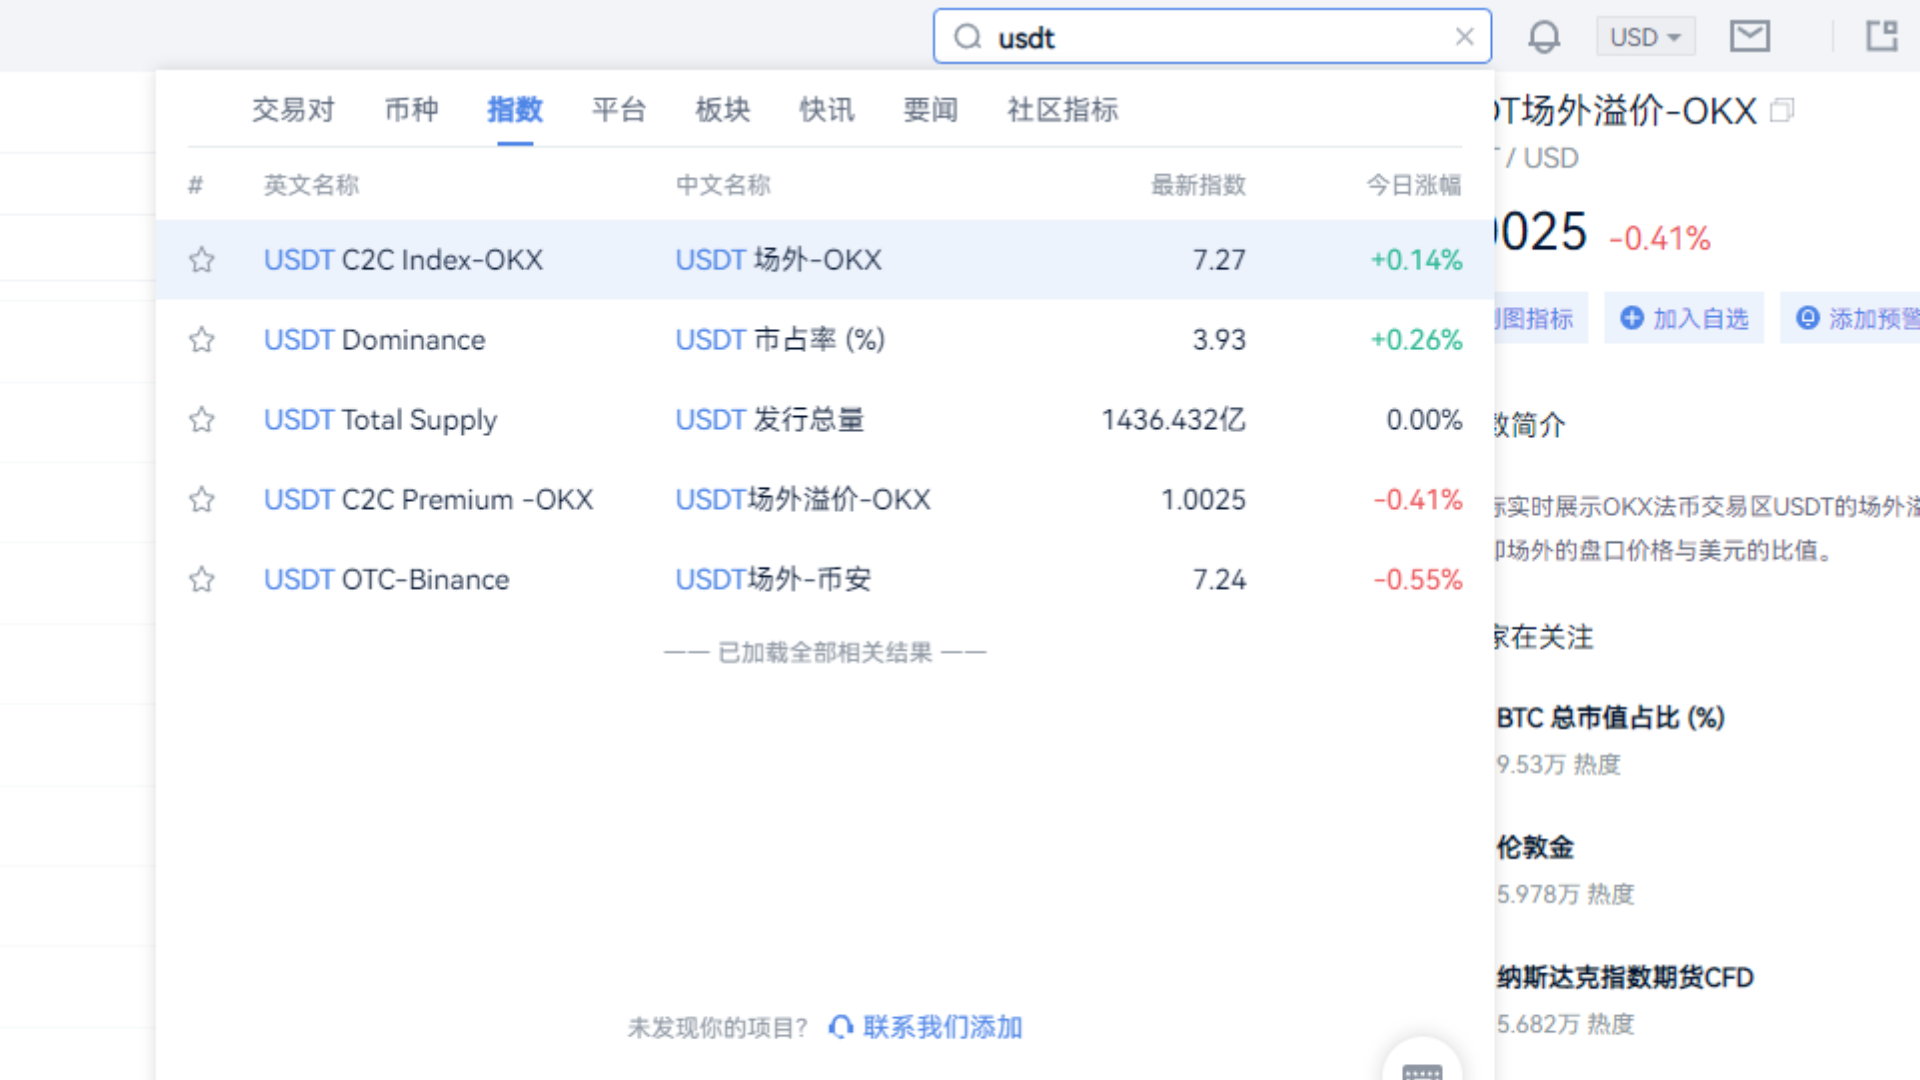Click the headset support icon
Viewport: 1920px width, 1080px height.
coord(841,1027)
